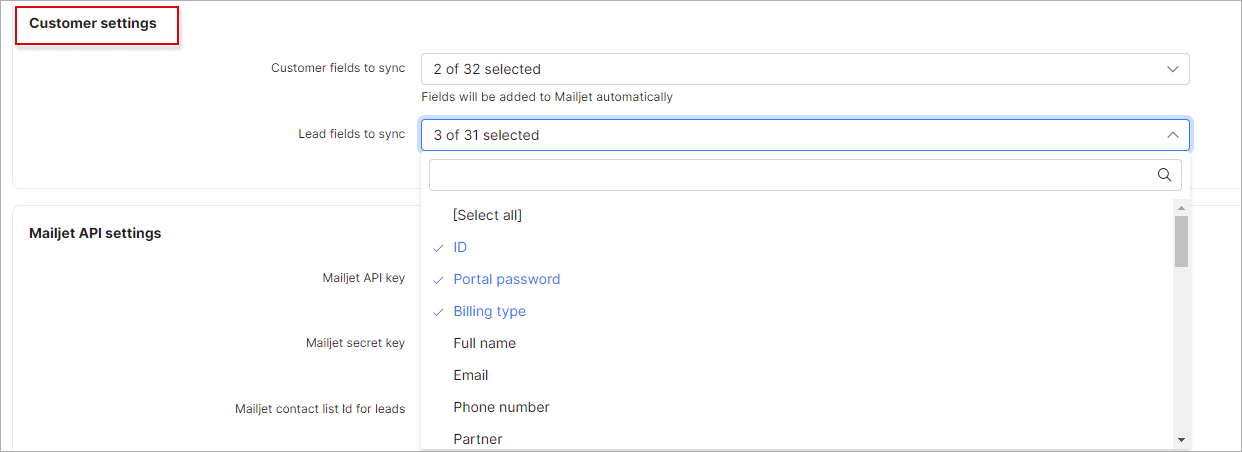Click the Customer settings heading
The width and height of the screenshot is (1242, 452).
click(x=93, y=23)
